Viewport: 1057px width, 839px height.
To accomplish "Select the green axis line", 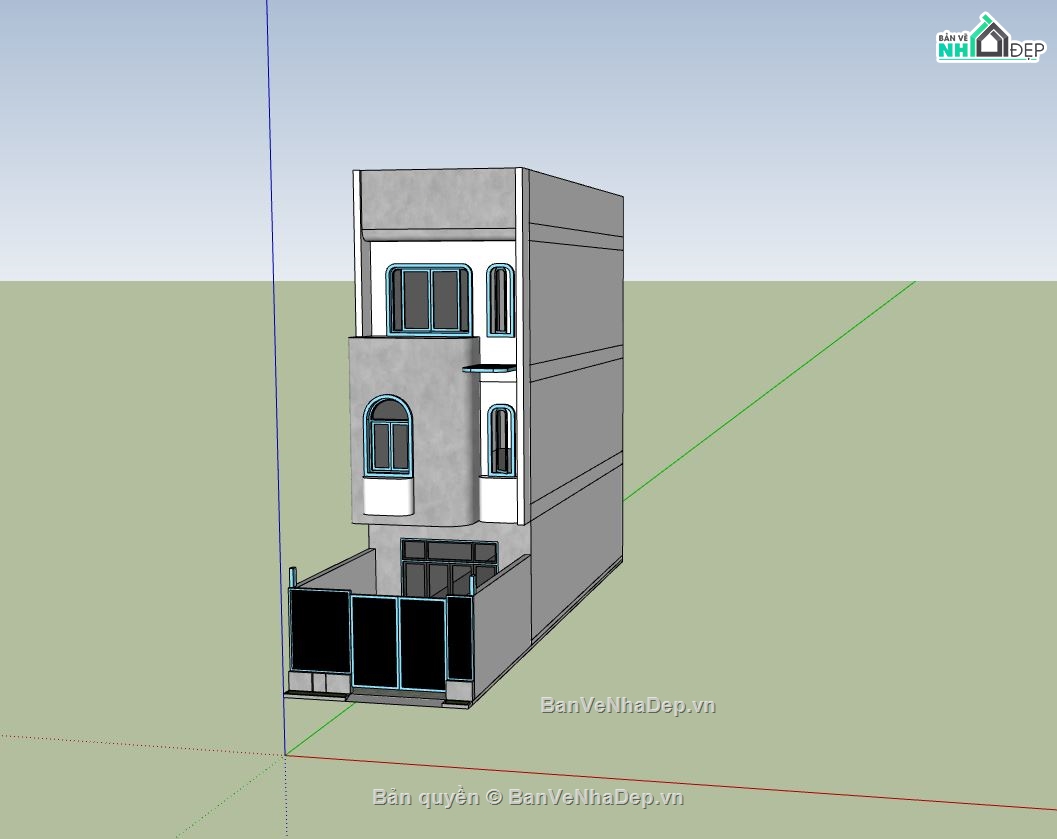I will pos(780,381).
